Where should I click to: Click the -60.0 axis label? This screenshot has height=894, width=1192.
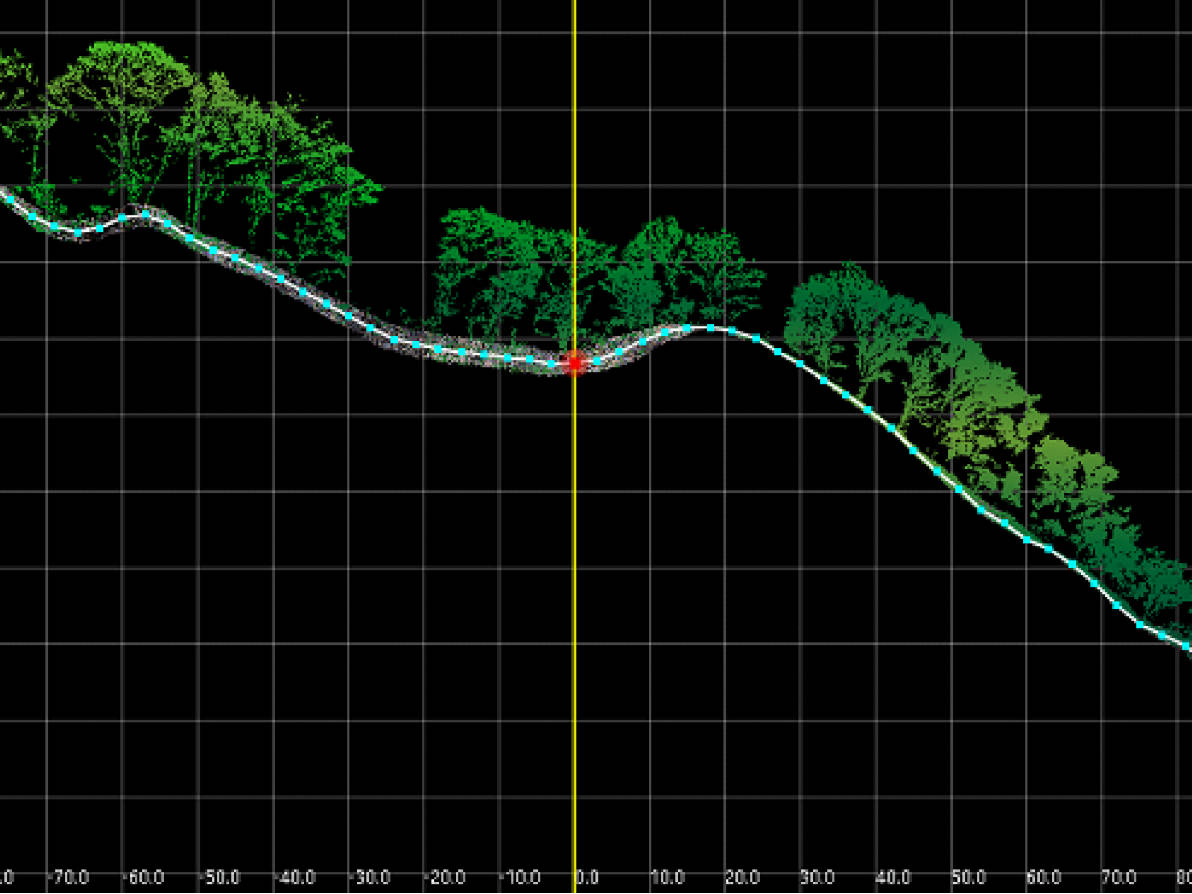click(x=144, y=878)
